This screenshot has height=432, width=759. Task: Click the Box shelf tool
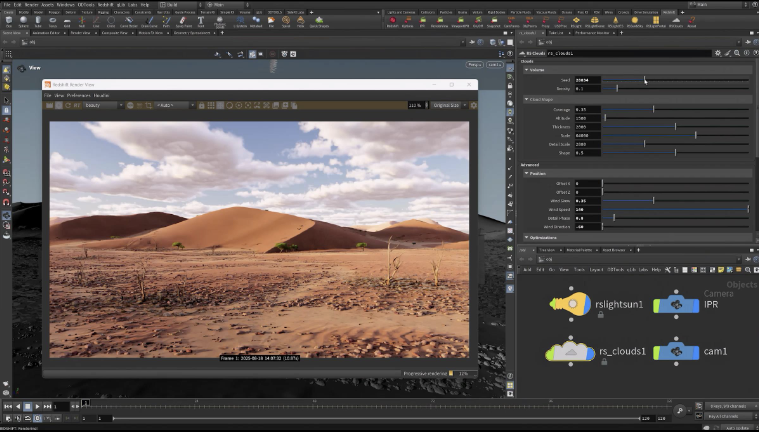(x=11, y=19)
